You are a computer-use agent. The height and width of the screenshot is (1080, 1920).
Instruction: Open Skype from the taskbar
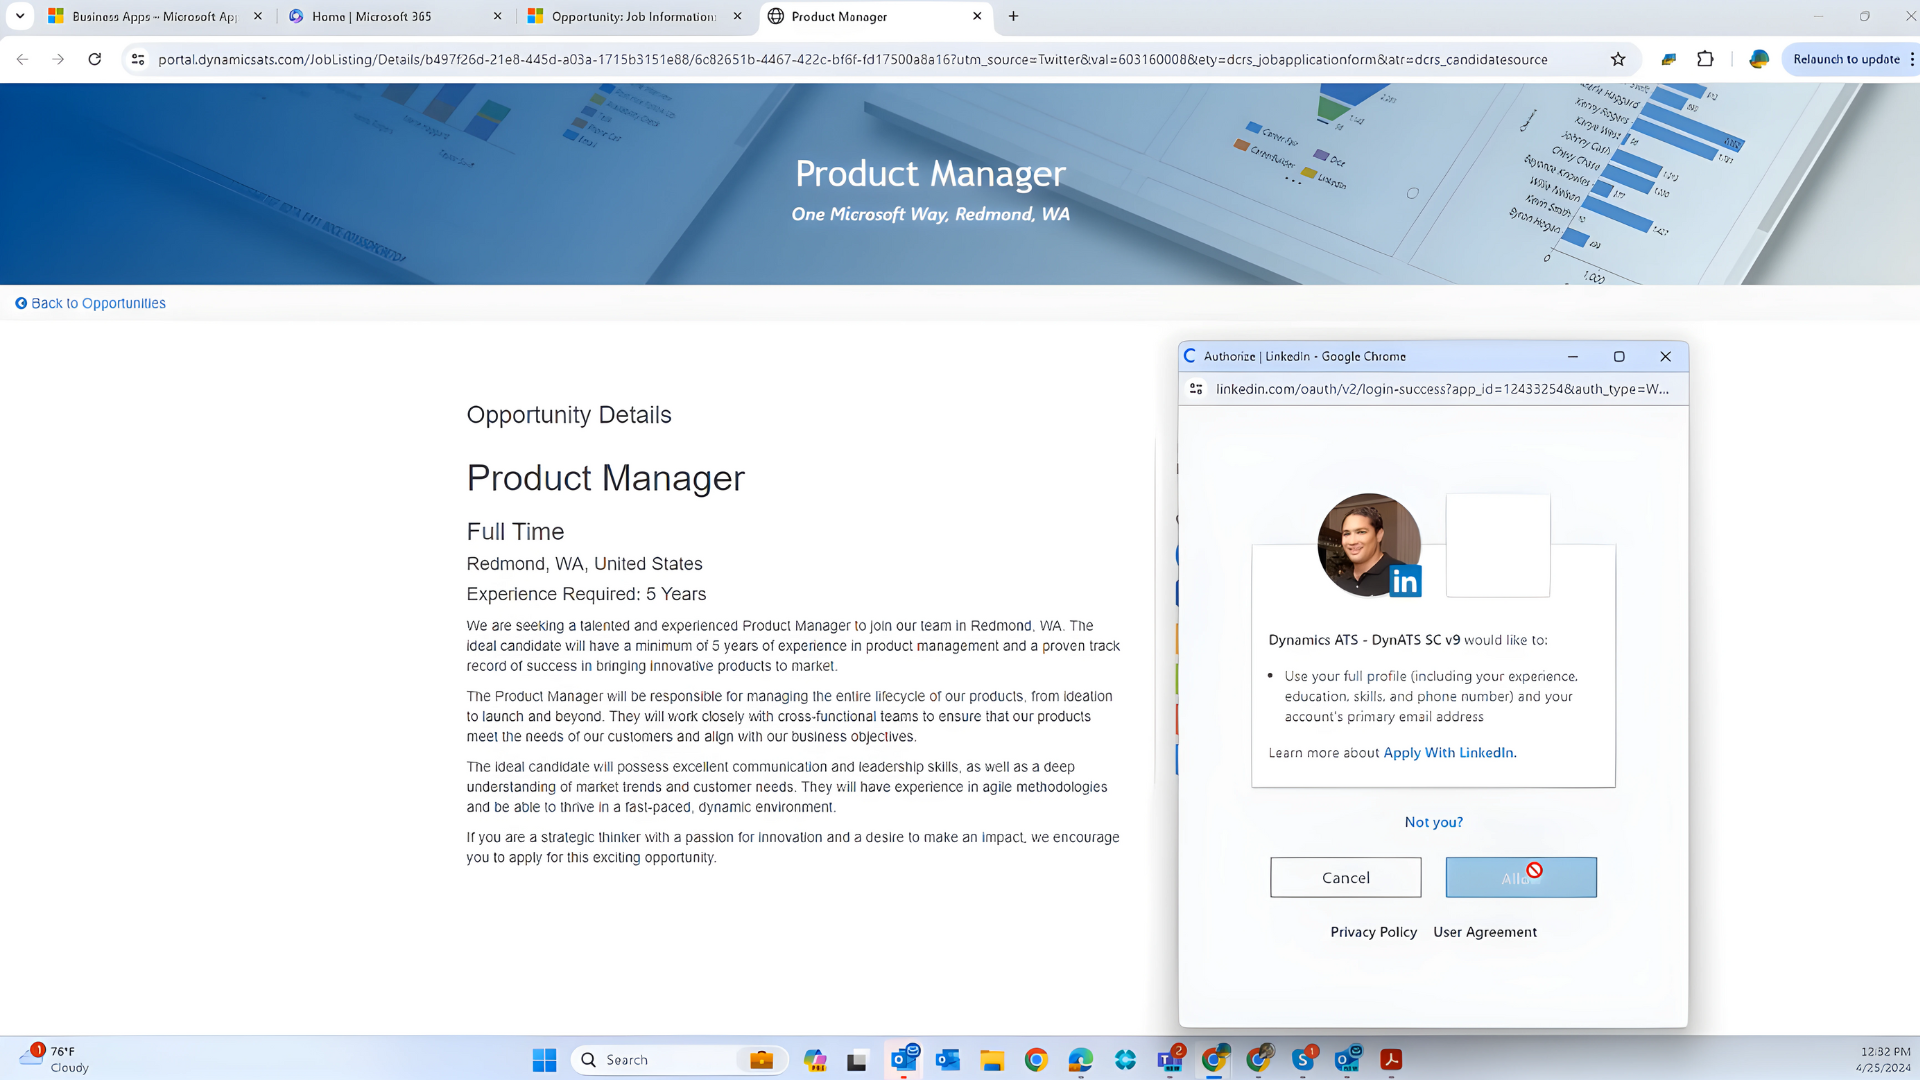(x=1303, y=1060)
